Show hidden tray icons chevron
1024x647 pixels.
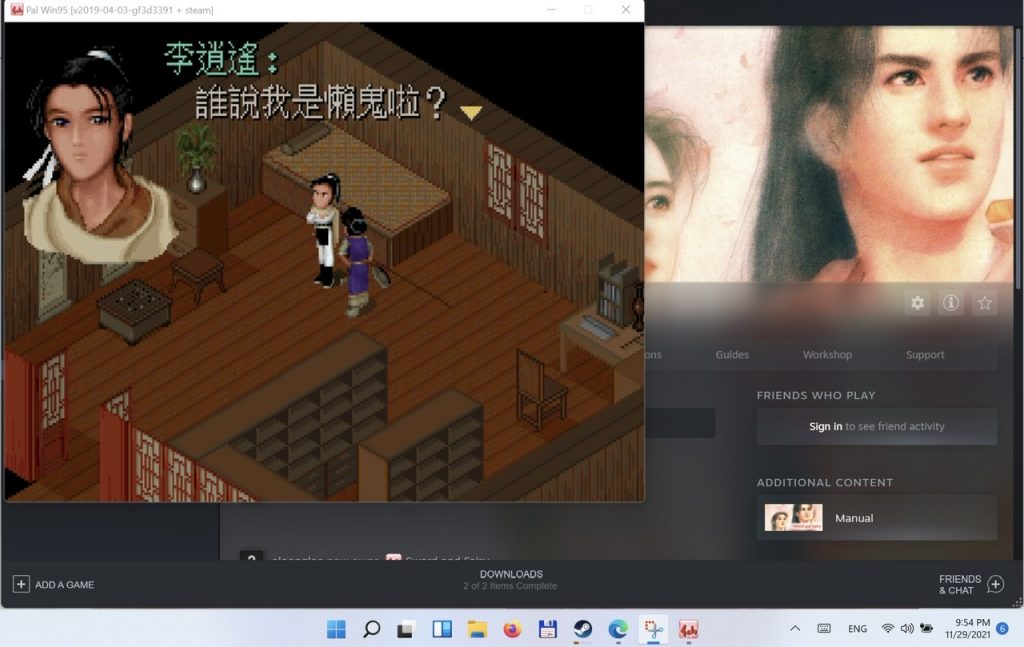click(795, 629)
